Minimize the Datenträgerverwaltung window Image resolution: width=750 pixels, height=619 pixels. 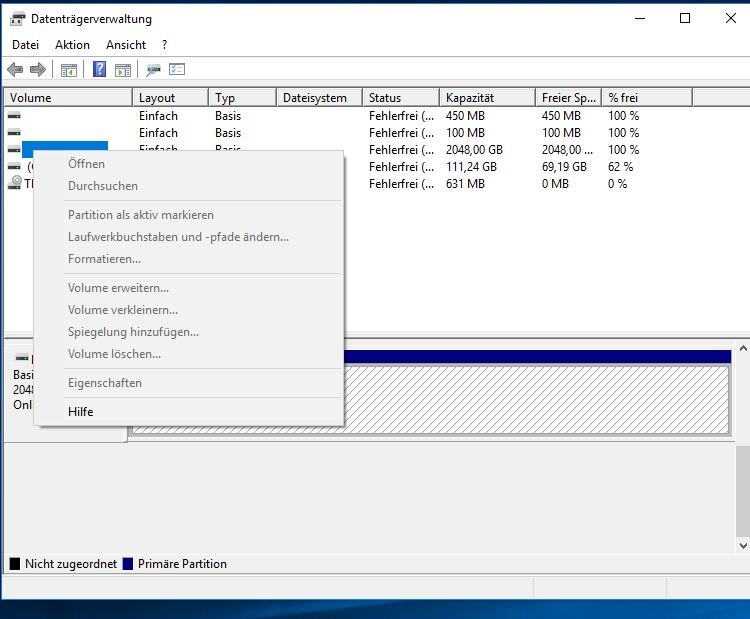click(640, 18)
